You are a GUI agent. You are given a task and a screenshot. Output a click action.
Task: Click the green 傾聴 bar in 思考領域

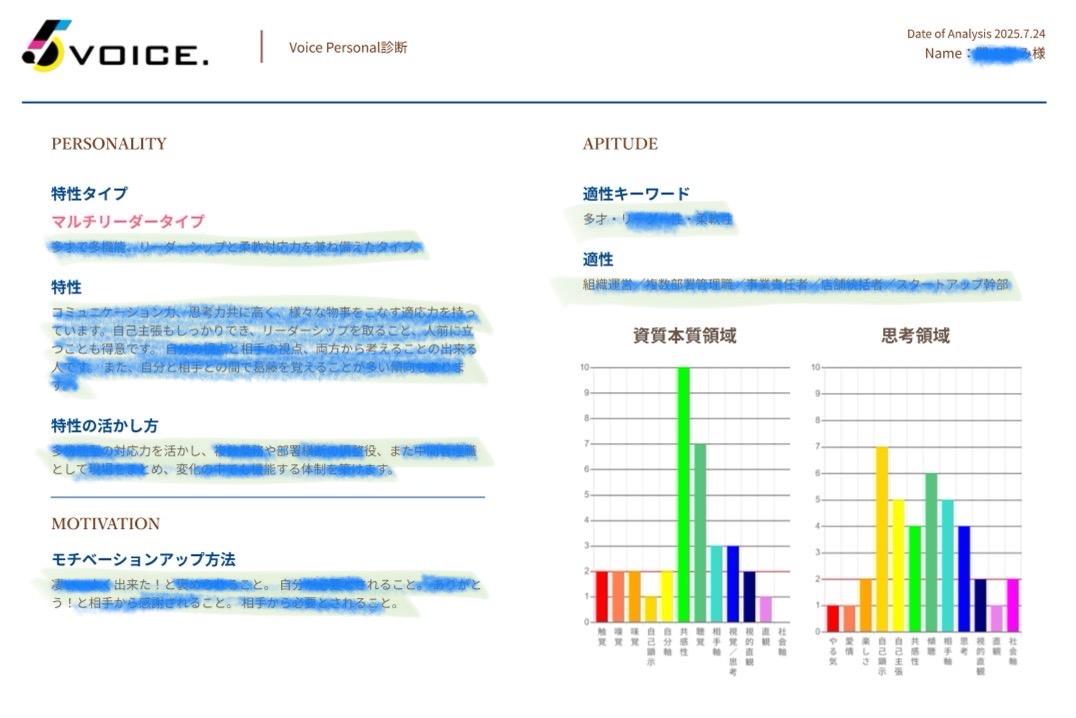pos(931,553)
